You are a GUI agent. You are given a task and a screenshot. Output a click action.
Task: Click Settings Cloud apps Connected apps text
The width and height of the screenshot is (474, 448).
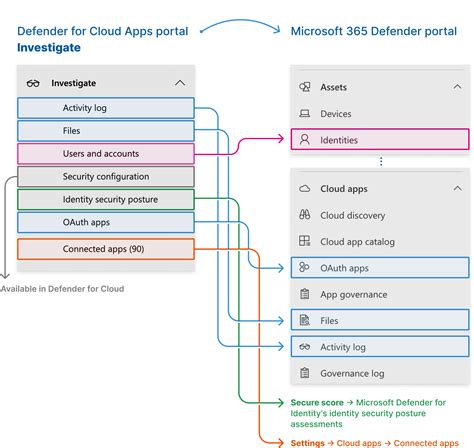[x=375, y=443]
